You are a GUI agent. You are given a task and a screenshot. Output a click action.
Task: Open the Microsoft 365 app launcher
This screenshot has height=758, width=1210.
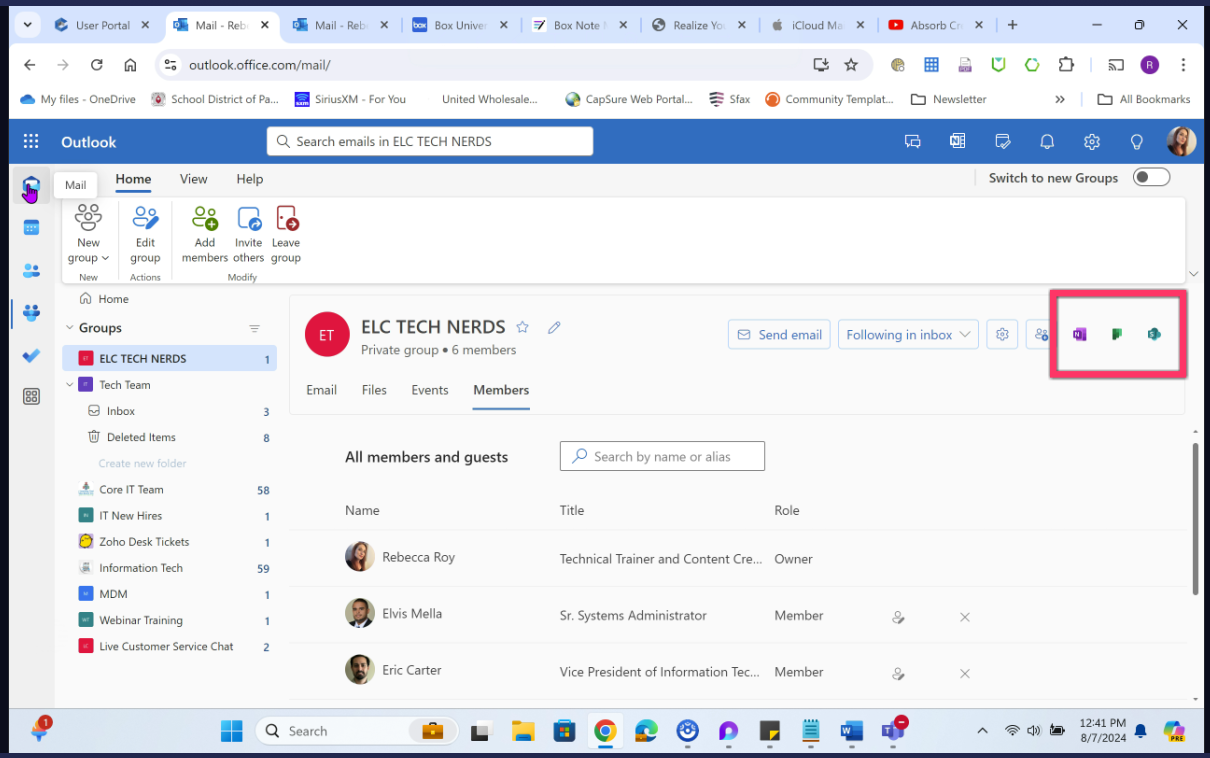[x=31, y=142]
